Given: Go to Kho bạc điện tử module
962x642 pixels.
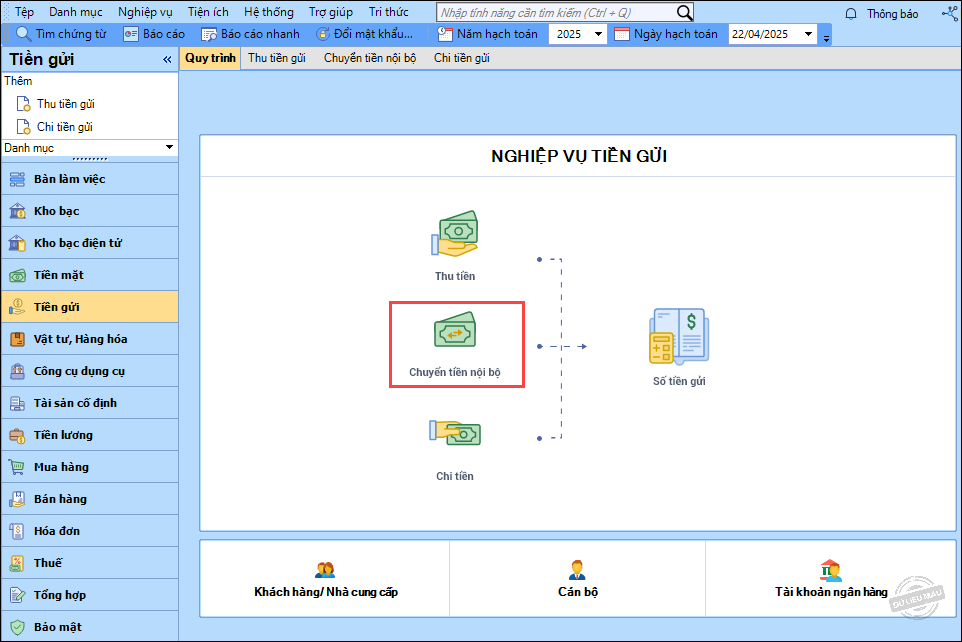Looking at the screenshot, I should click(90, 243).
